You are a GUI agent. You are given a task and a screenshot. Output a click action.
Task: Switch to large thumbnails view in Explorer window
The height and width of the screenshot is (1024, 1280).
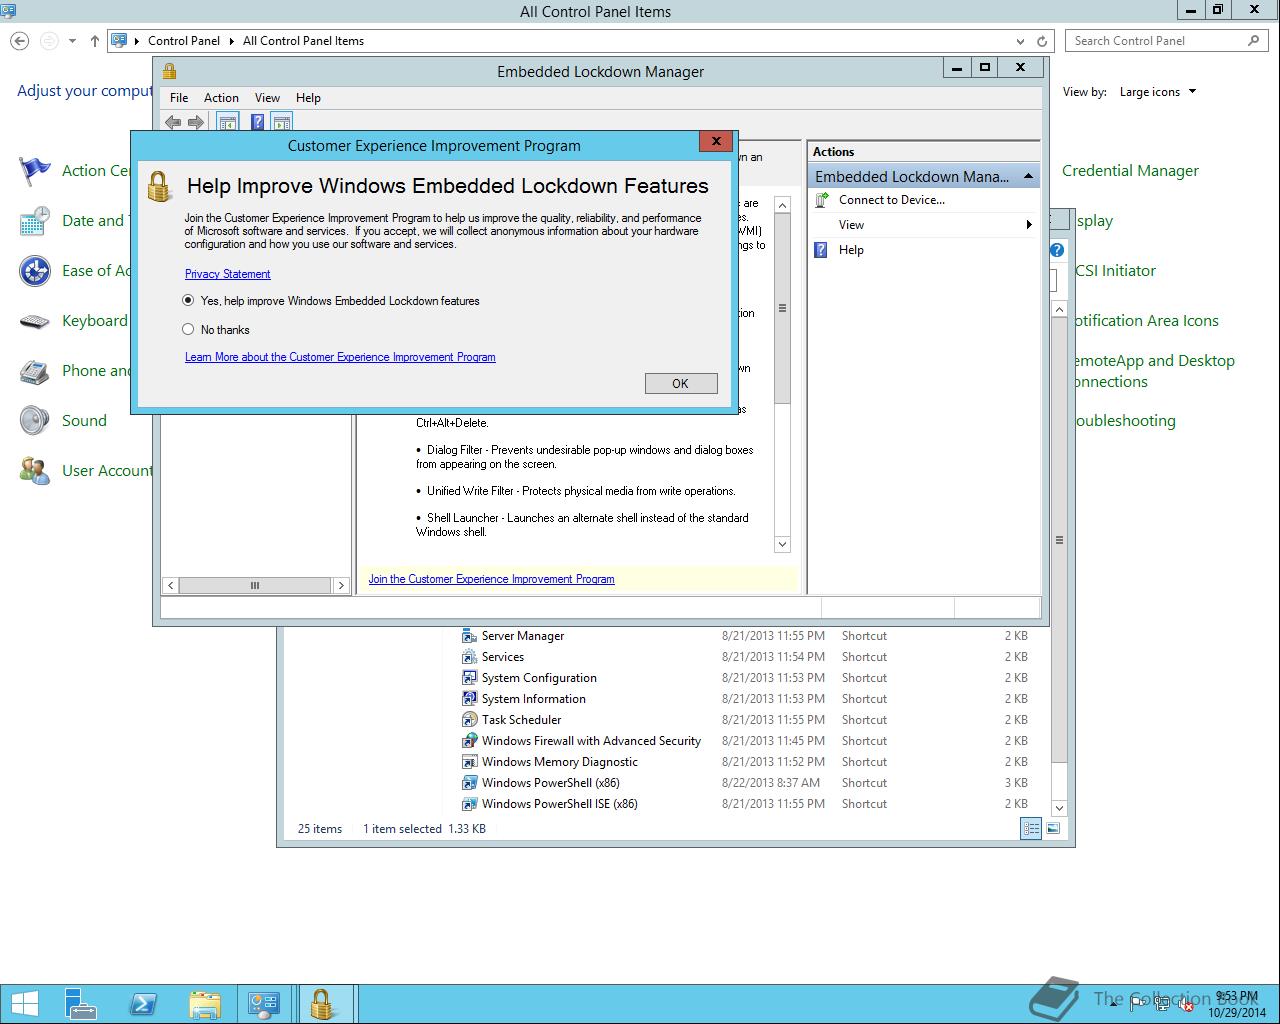1053,828
